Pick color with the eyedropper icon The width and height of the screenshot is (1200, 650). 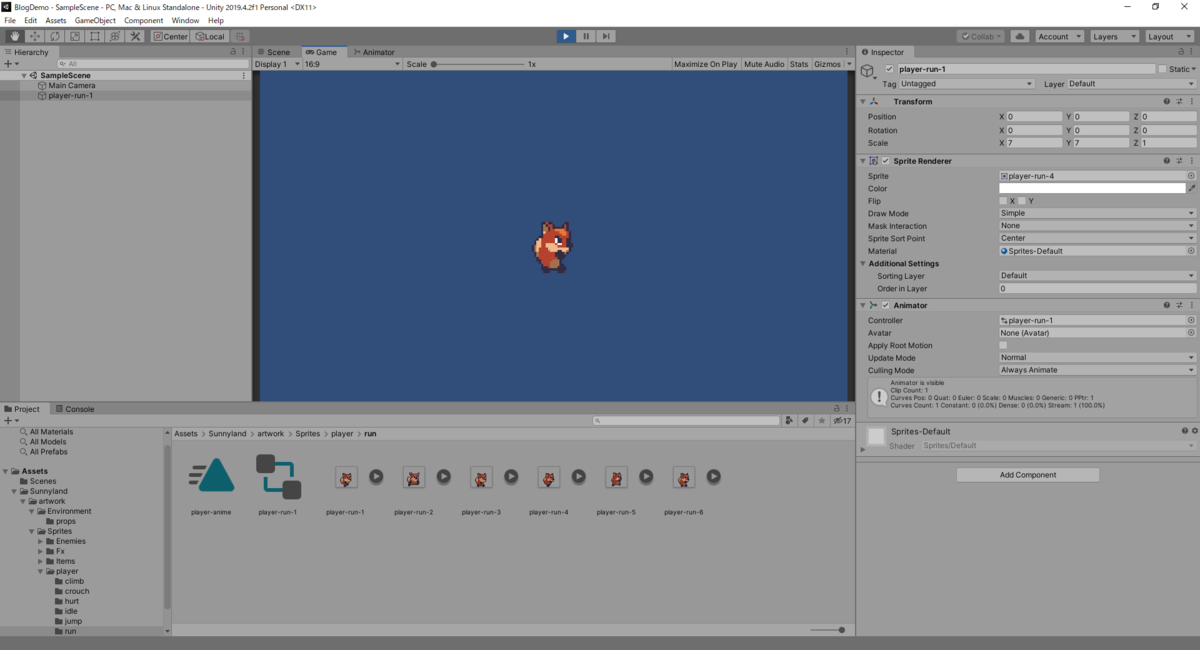point(1192,188)
